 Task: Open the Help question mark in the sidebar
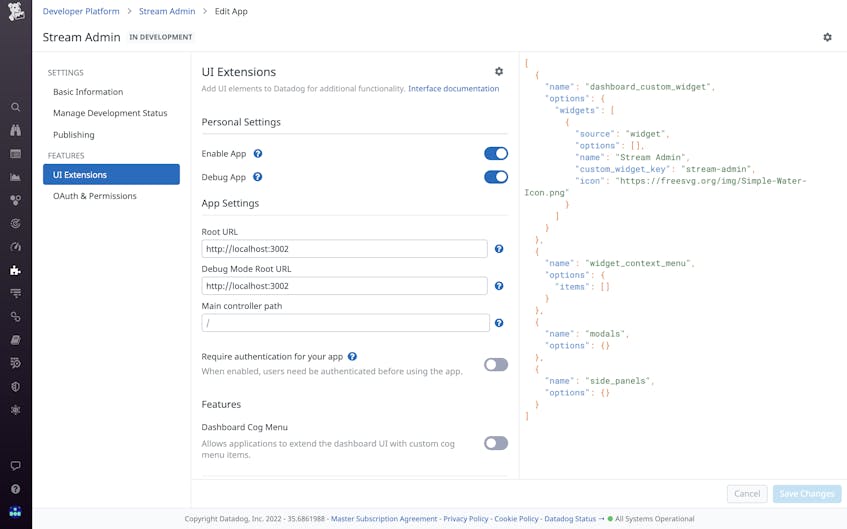pyautogui.click(x=16, y=489)
